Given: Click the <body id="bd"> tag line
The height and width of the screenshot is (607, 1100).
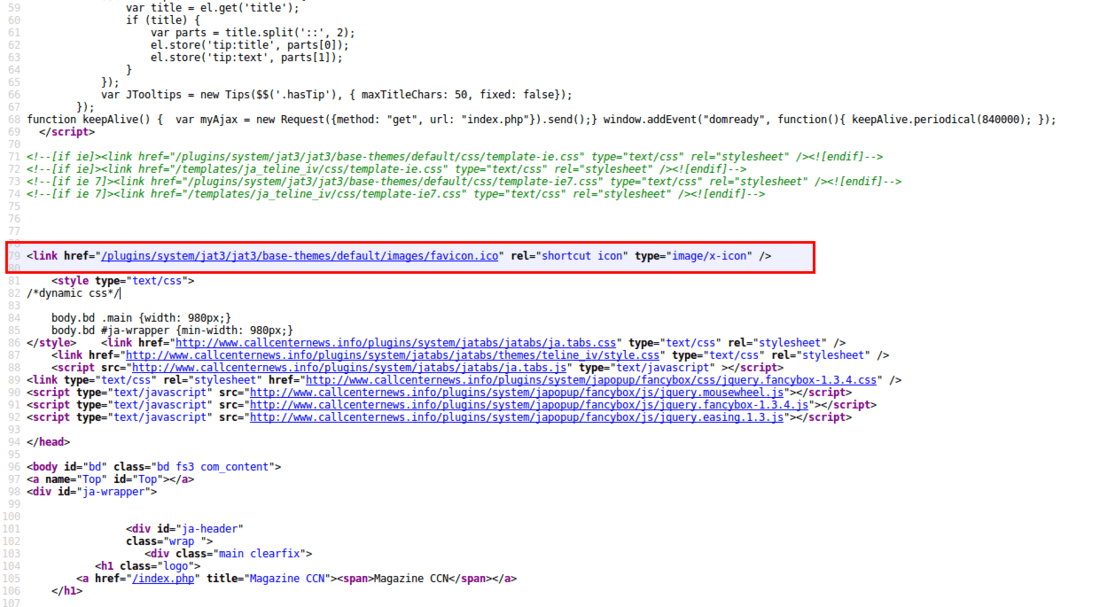Looking at the screenshot, I should 154,467.
